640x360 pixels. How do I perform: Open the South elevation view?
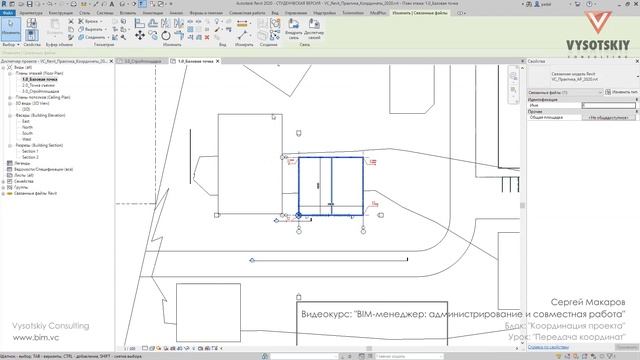click(27, 133)
